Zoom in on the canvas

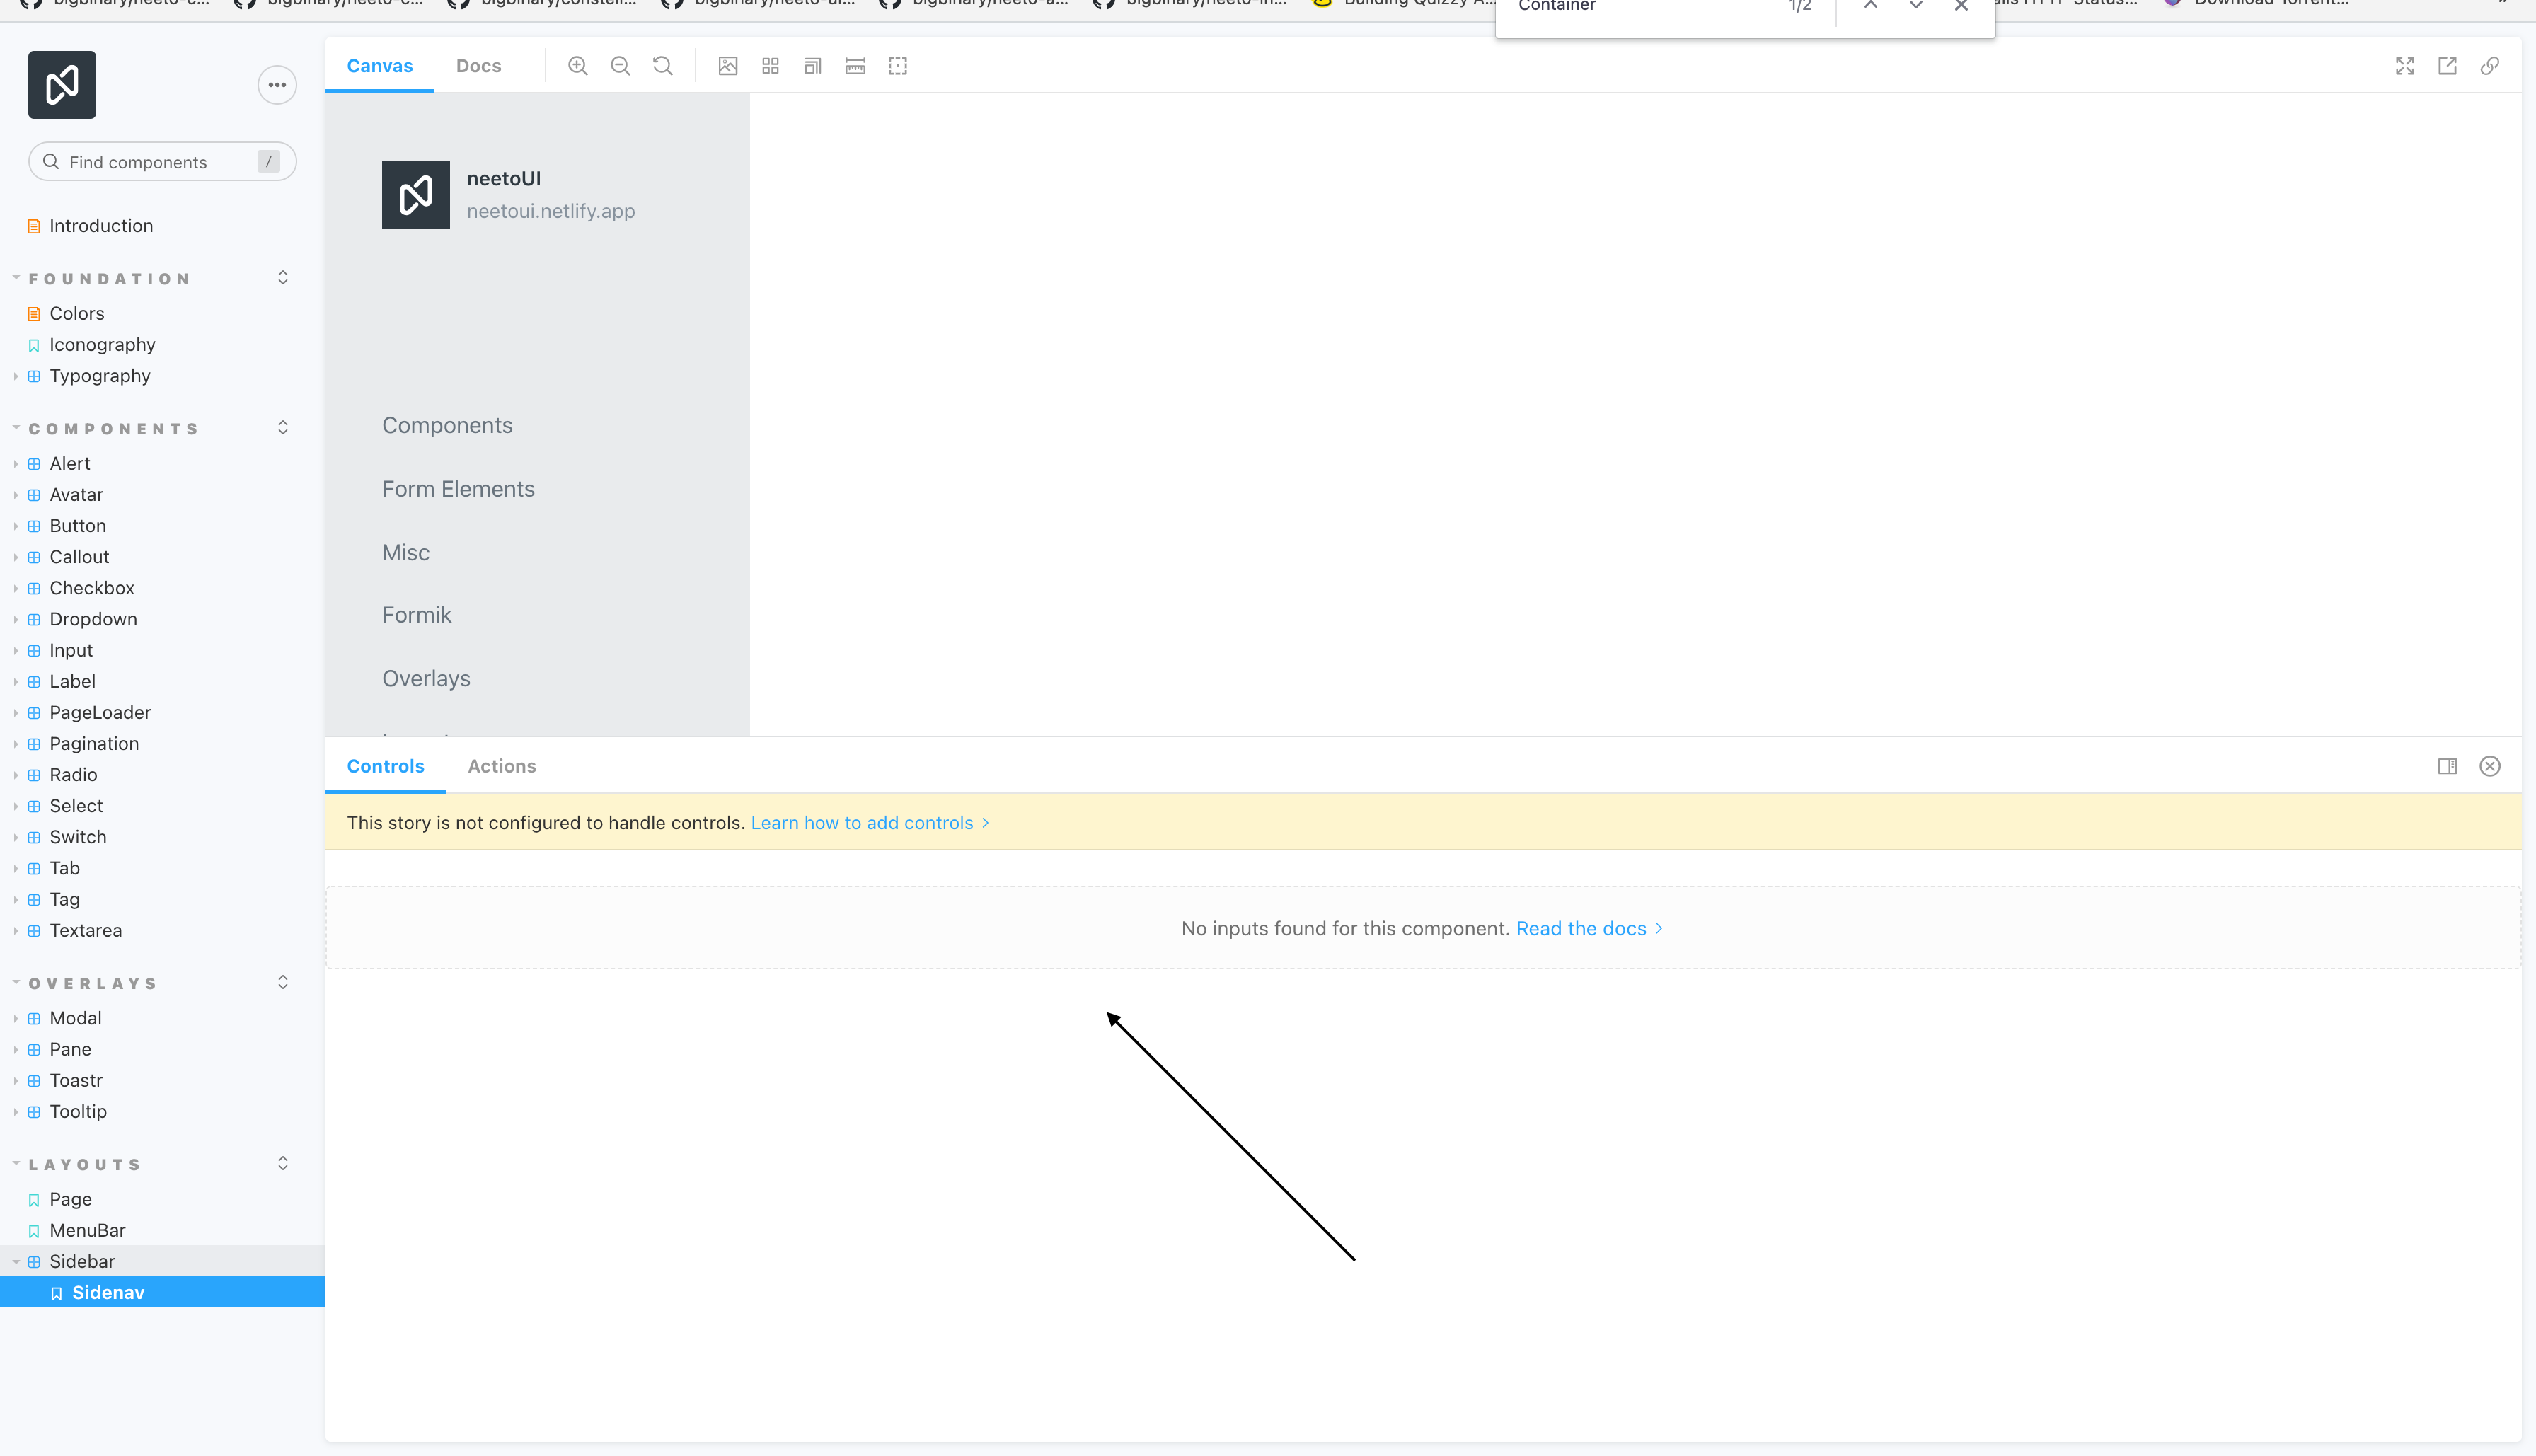578,65
